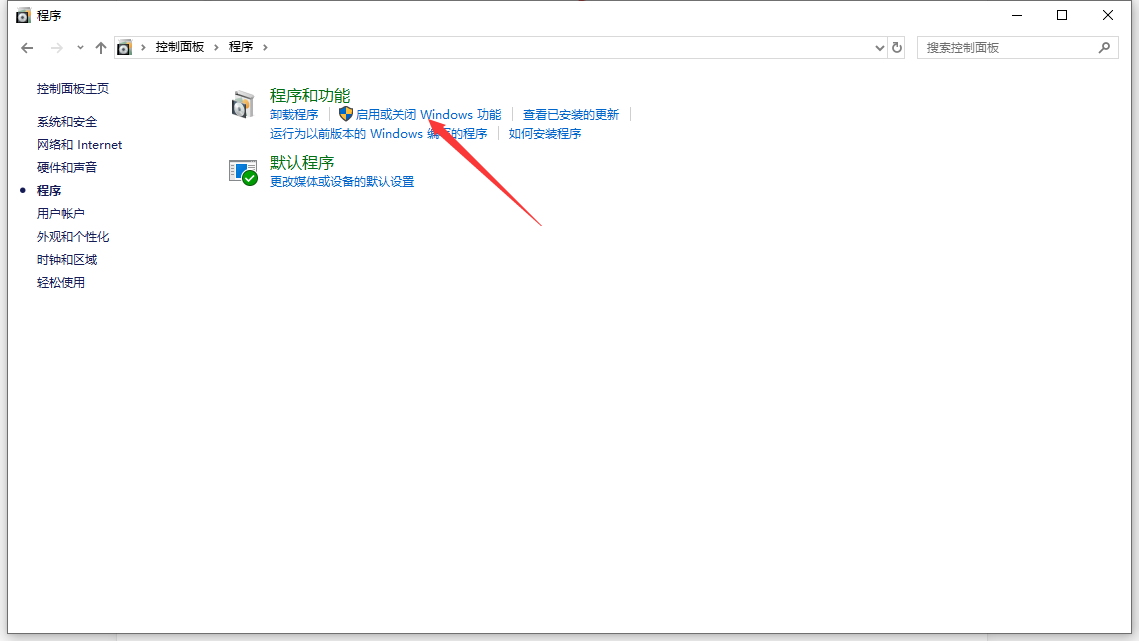Open 硬件和声音 from the sidebar
The image size is (1139, 641).
click(x=67, y=168)
